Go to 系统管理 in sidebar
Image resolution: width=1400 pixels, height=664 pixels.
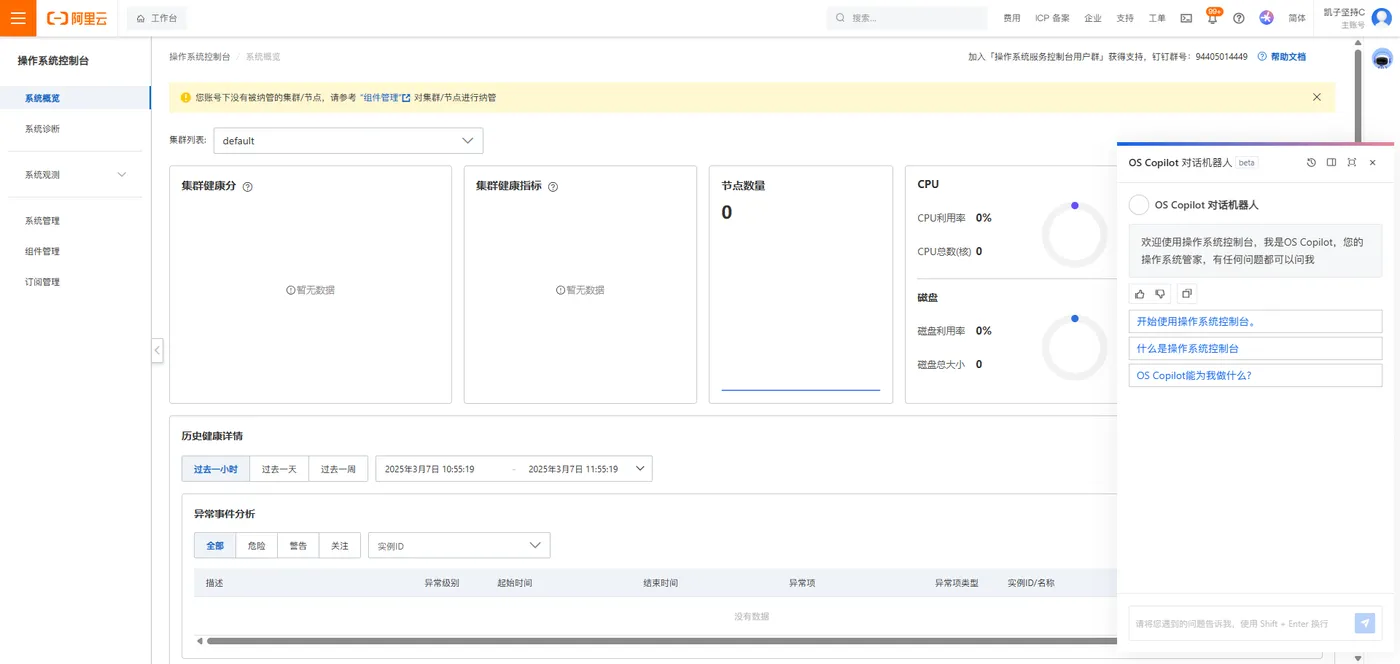coord(42,221)
